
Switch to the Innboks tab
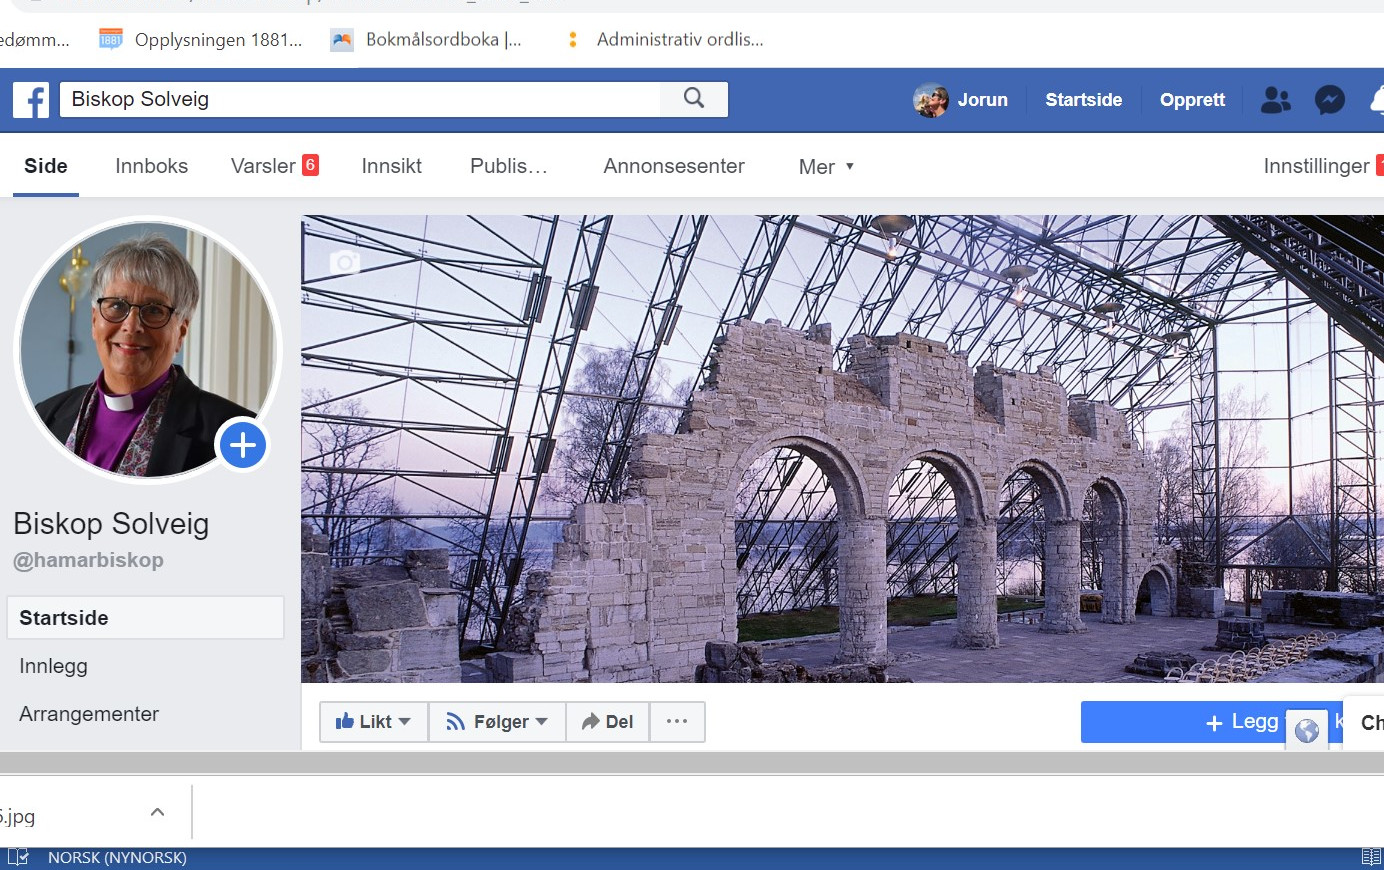pyautogui.click(x=151, y=166)
